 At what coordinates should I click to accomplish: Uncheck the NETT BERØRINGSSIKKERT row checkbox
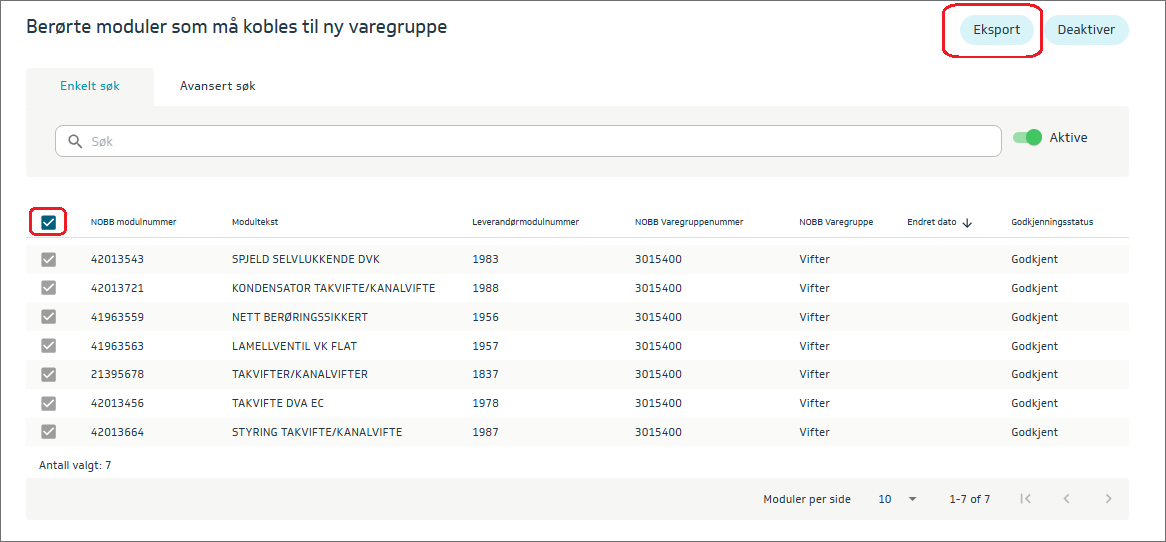point(48,317)
